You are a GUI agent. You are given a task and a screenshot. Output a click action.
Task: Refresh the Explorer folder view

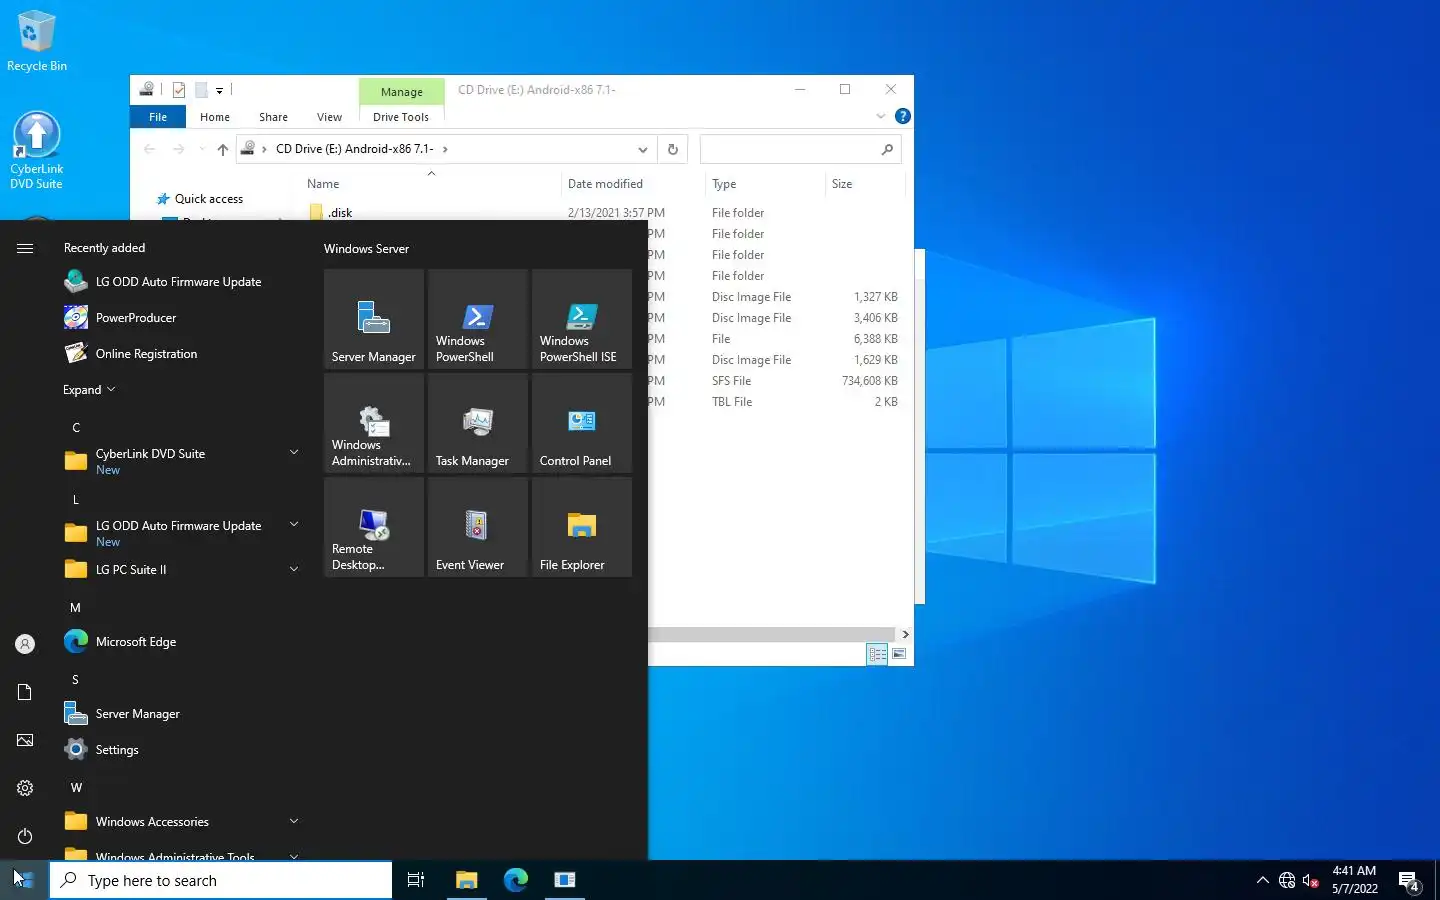[x=672, y=149]
